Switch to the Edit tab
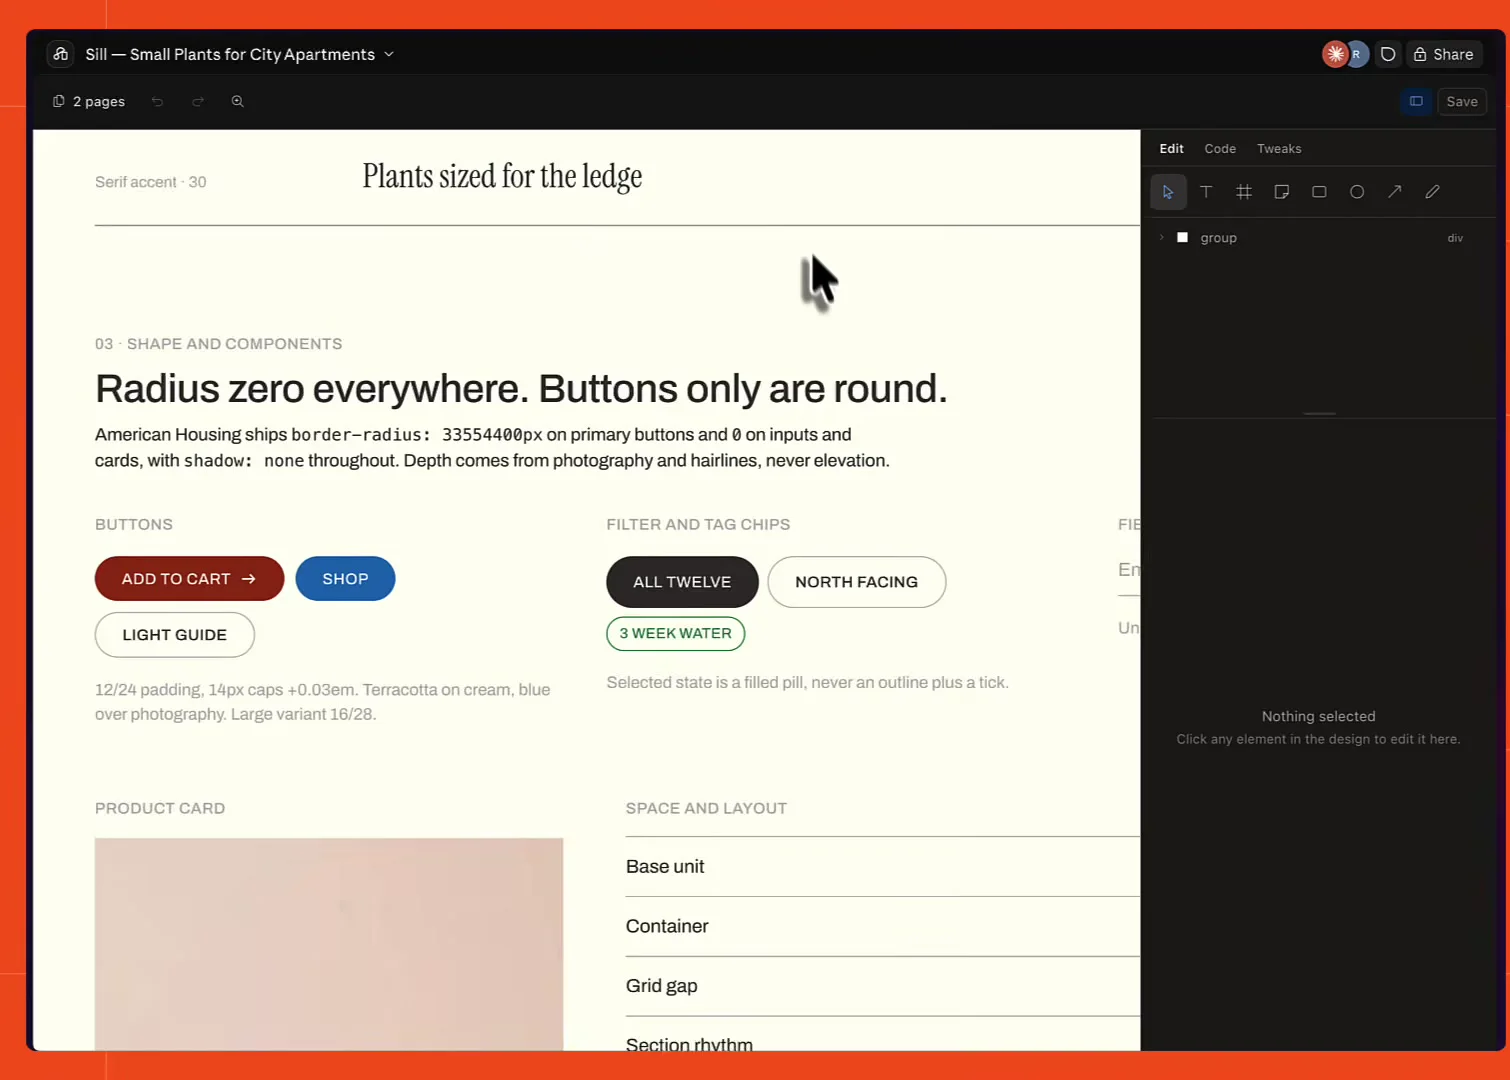Screen dimensions: 1510x1080 [x=1171, y=148]
